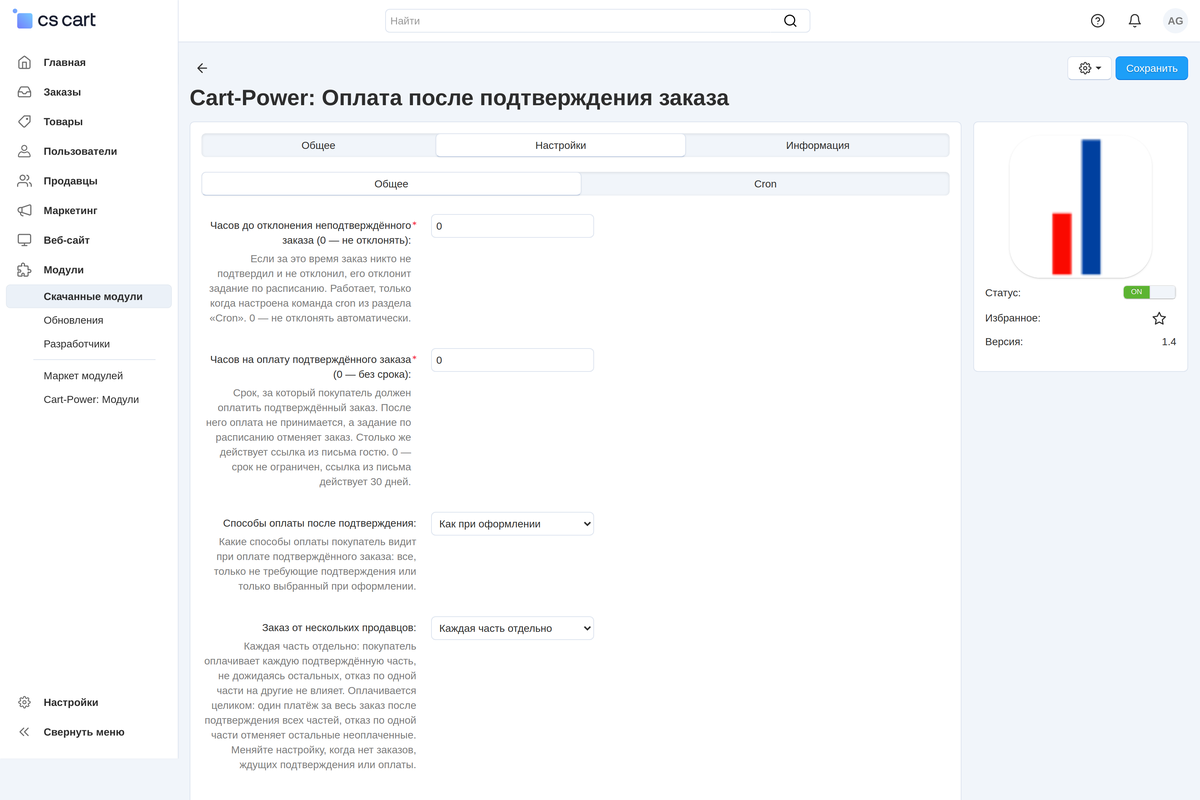Click the Маркетинг megaphone icon
Viewport: 1200px width, 800px height.
point(25,211)
